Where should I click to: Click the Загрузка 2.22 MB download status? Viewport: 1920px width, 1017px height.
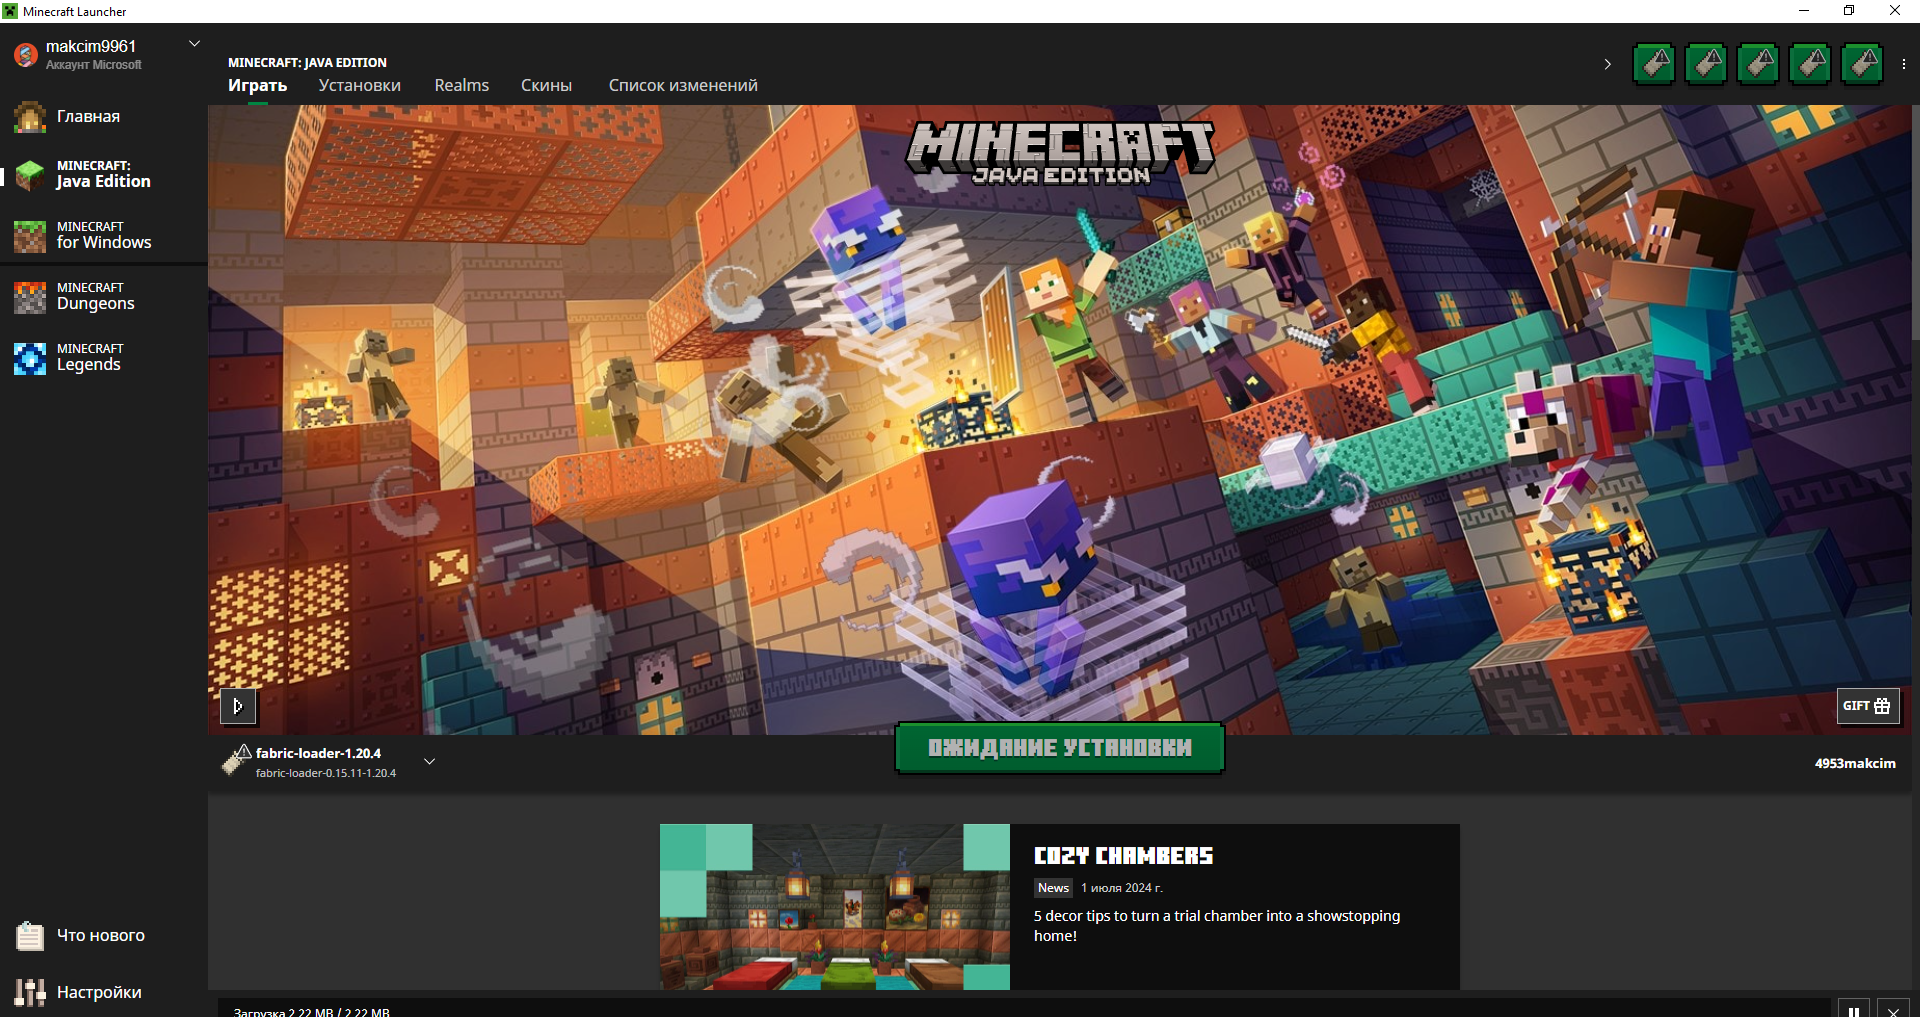click(x=312, y=1012)
